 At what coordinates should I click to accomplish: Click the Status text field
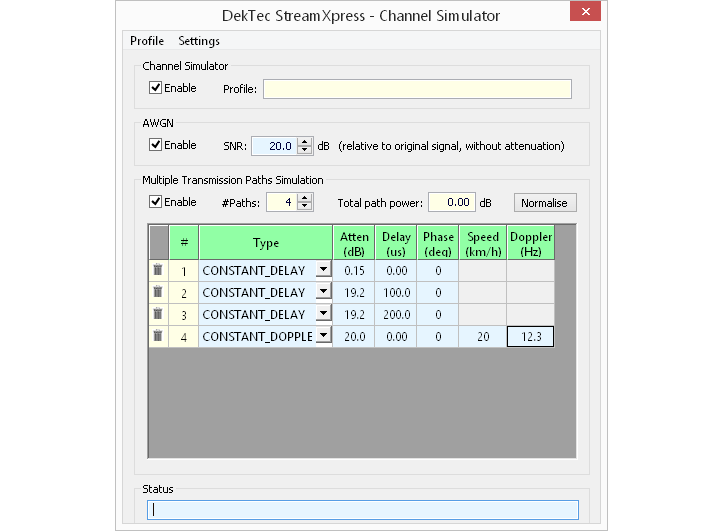[363, 510]
